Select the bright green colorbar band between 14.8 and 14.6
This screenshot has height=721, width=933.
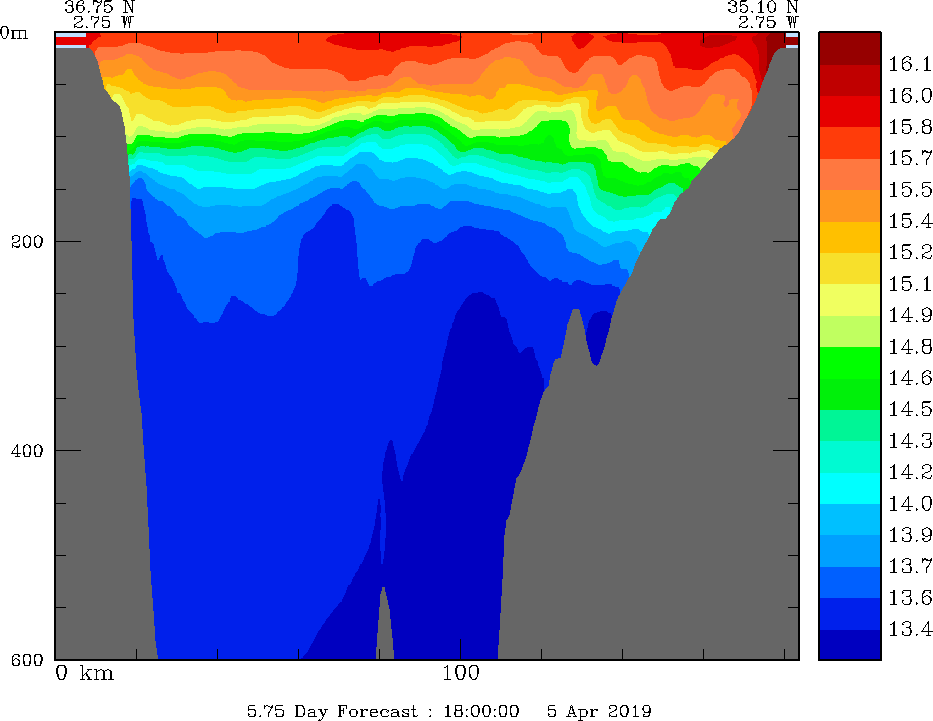tap(849, 363)
